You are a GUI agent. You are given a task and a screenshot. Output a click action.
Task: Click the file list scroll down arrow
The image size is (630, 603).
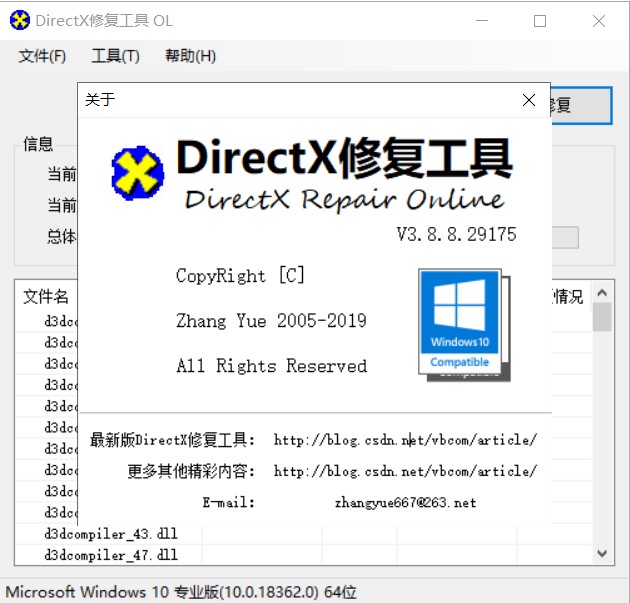(x=602, y=554)
